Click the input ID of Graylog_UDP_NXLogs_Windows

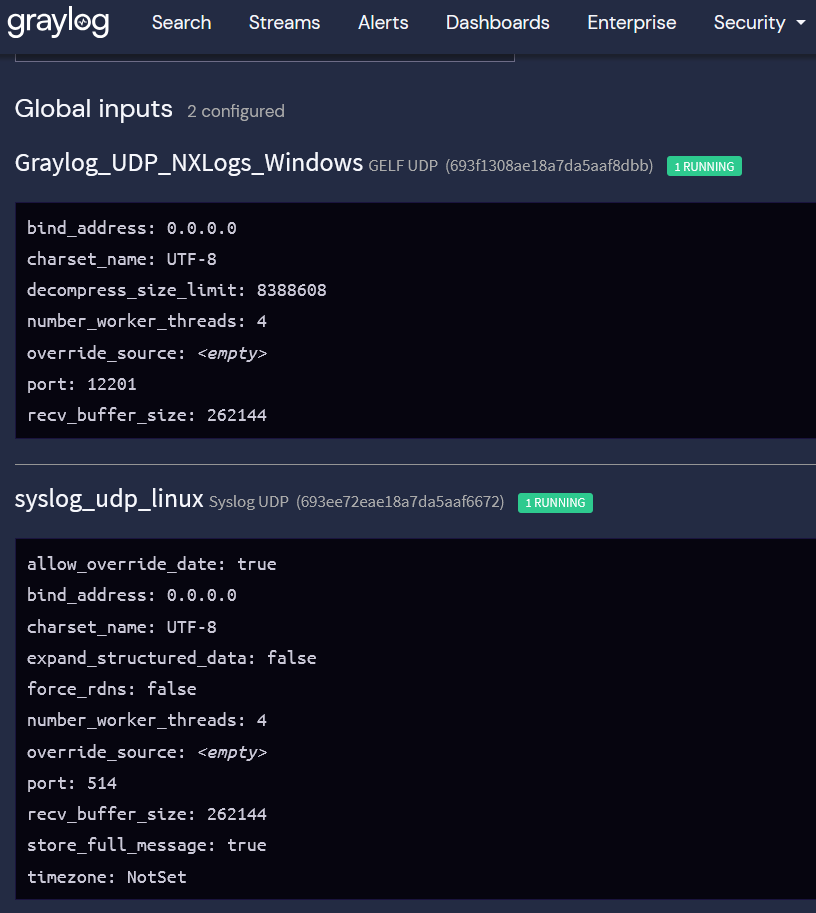549,166
